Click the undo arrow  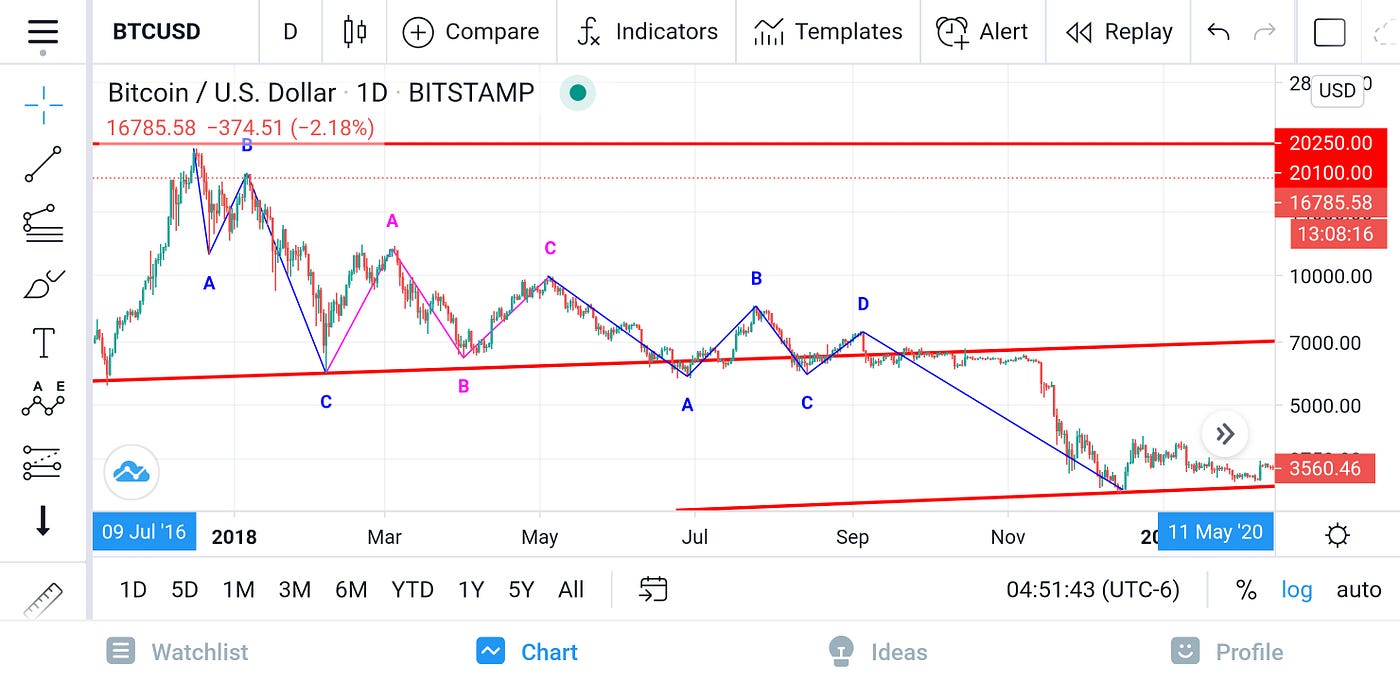[1218, 31]
